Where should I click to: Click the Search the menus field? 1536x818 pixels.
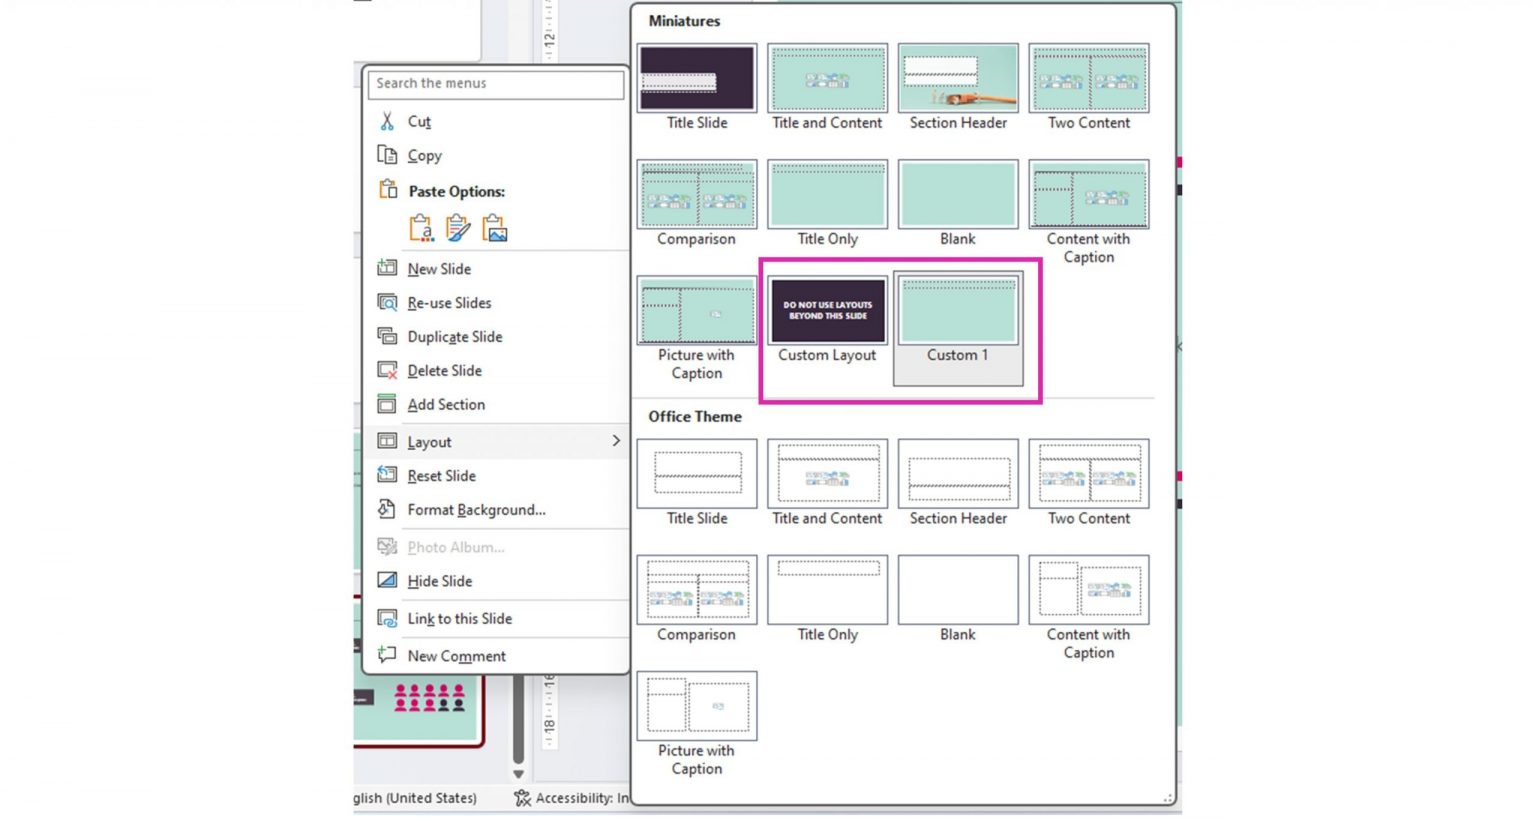click(496, 84)
